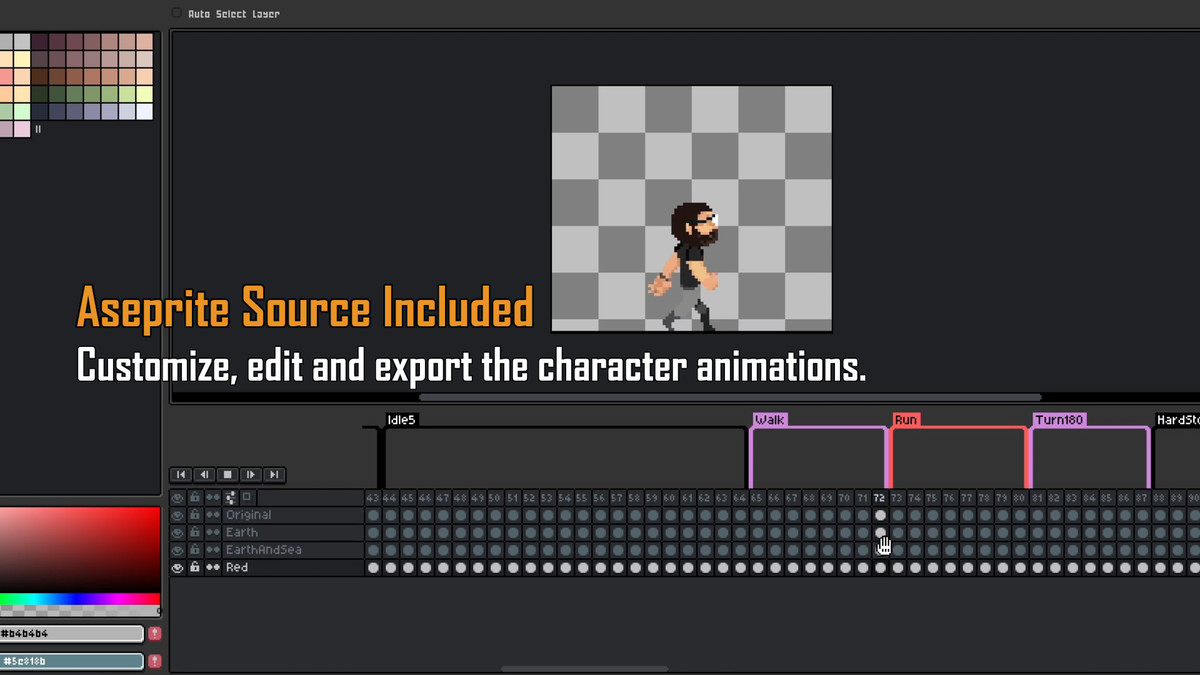Select the EarthAndSea layer name
Image resolution: width=1200 pixels, height=675 pixels.
(x=263, y=550)
